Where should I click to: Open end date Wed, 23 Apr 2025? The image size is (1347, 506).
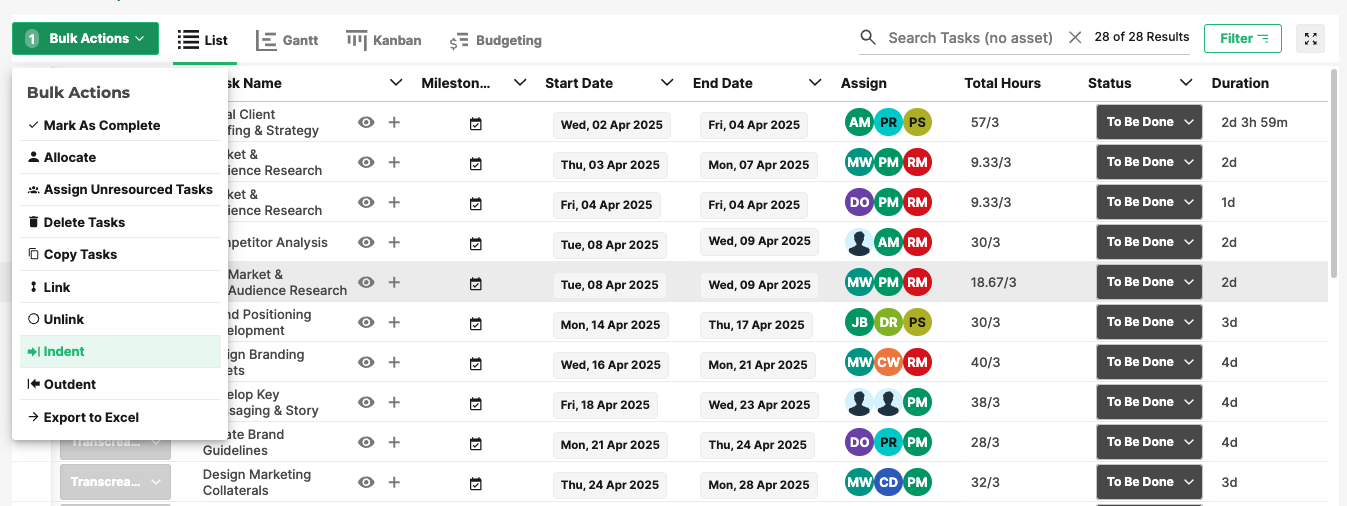pos(759,405)
